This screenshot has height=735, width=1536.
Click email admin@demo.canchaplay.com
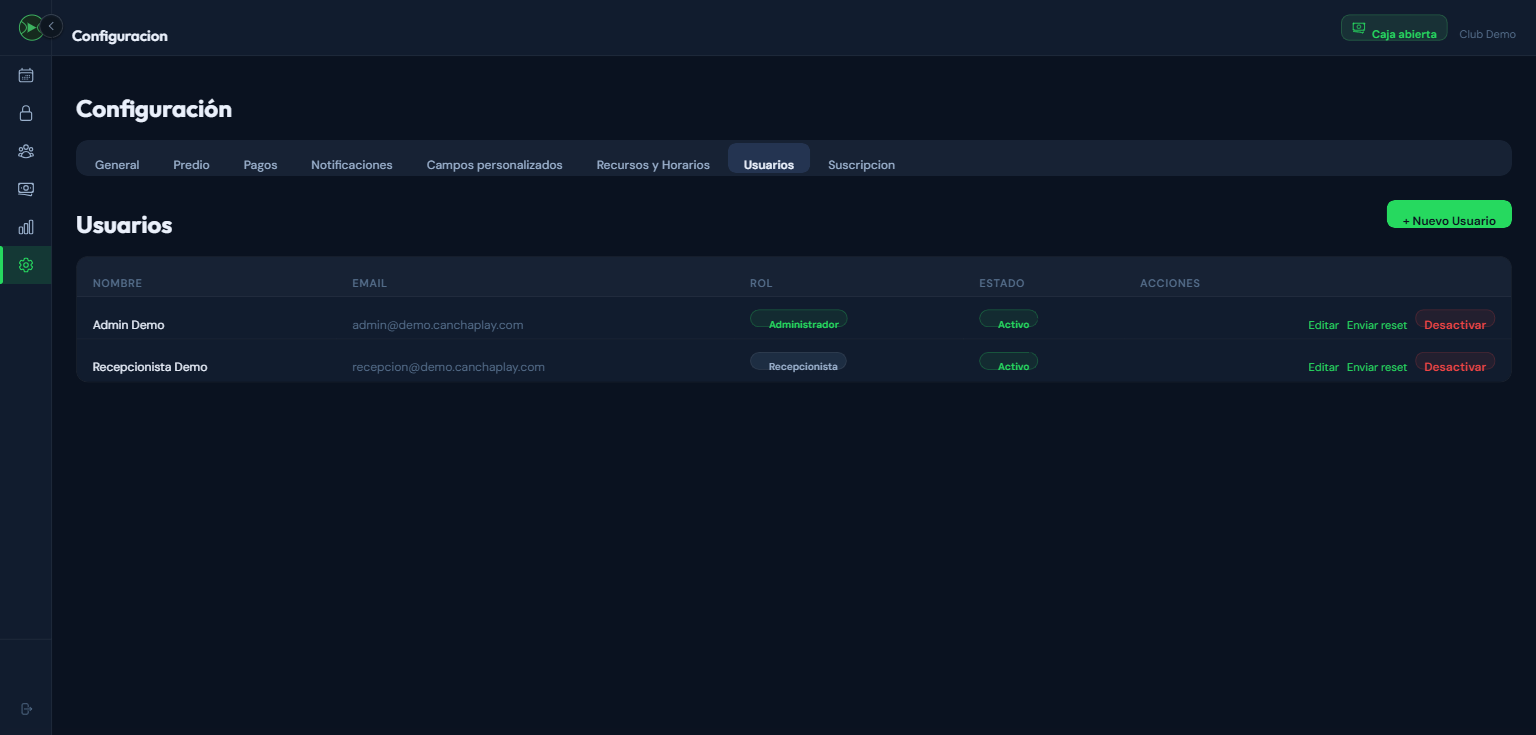point(438,325)
